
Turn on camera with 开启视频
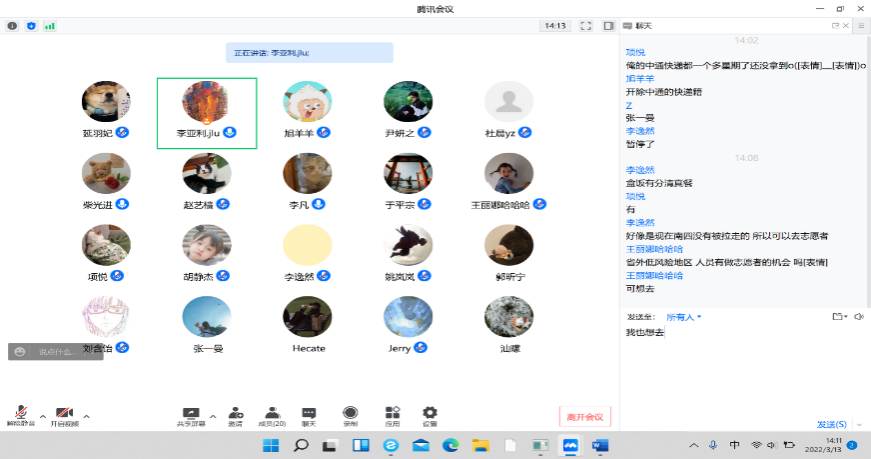[64, 415]
